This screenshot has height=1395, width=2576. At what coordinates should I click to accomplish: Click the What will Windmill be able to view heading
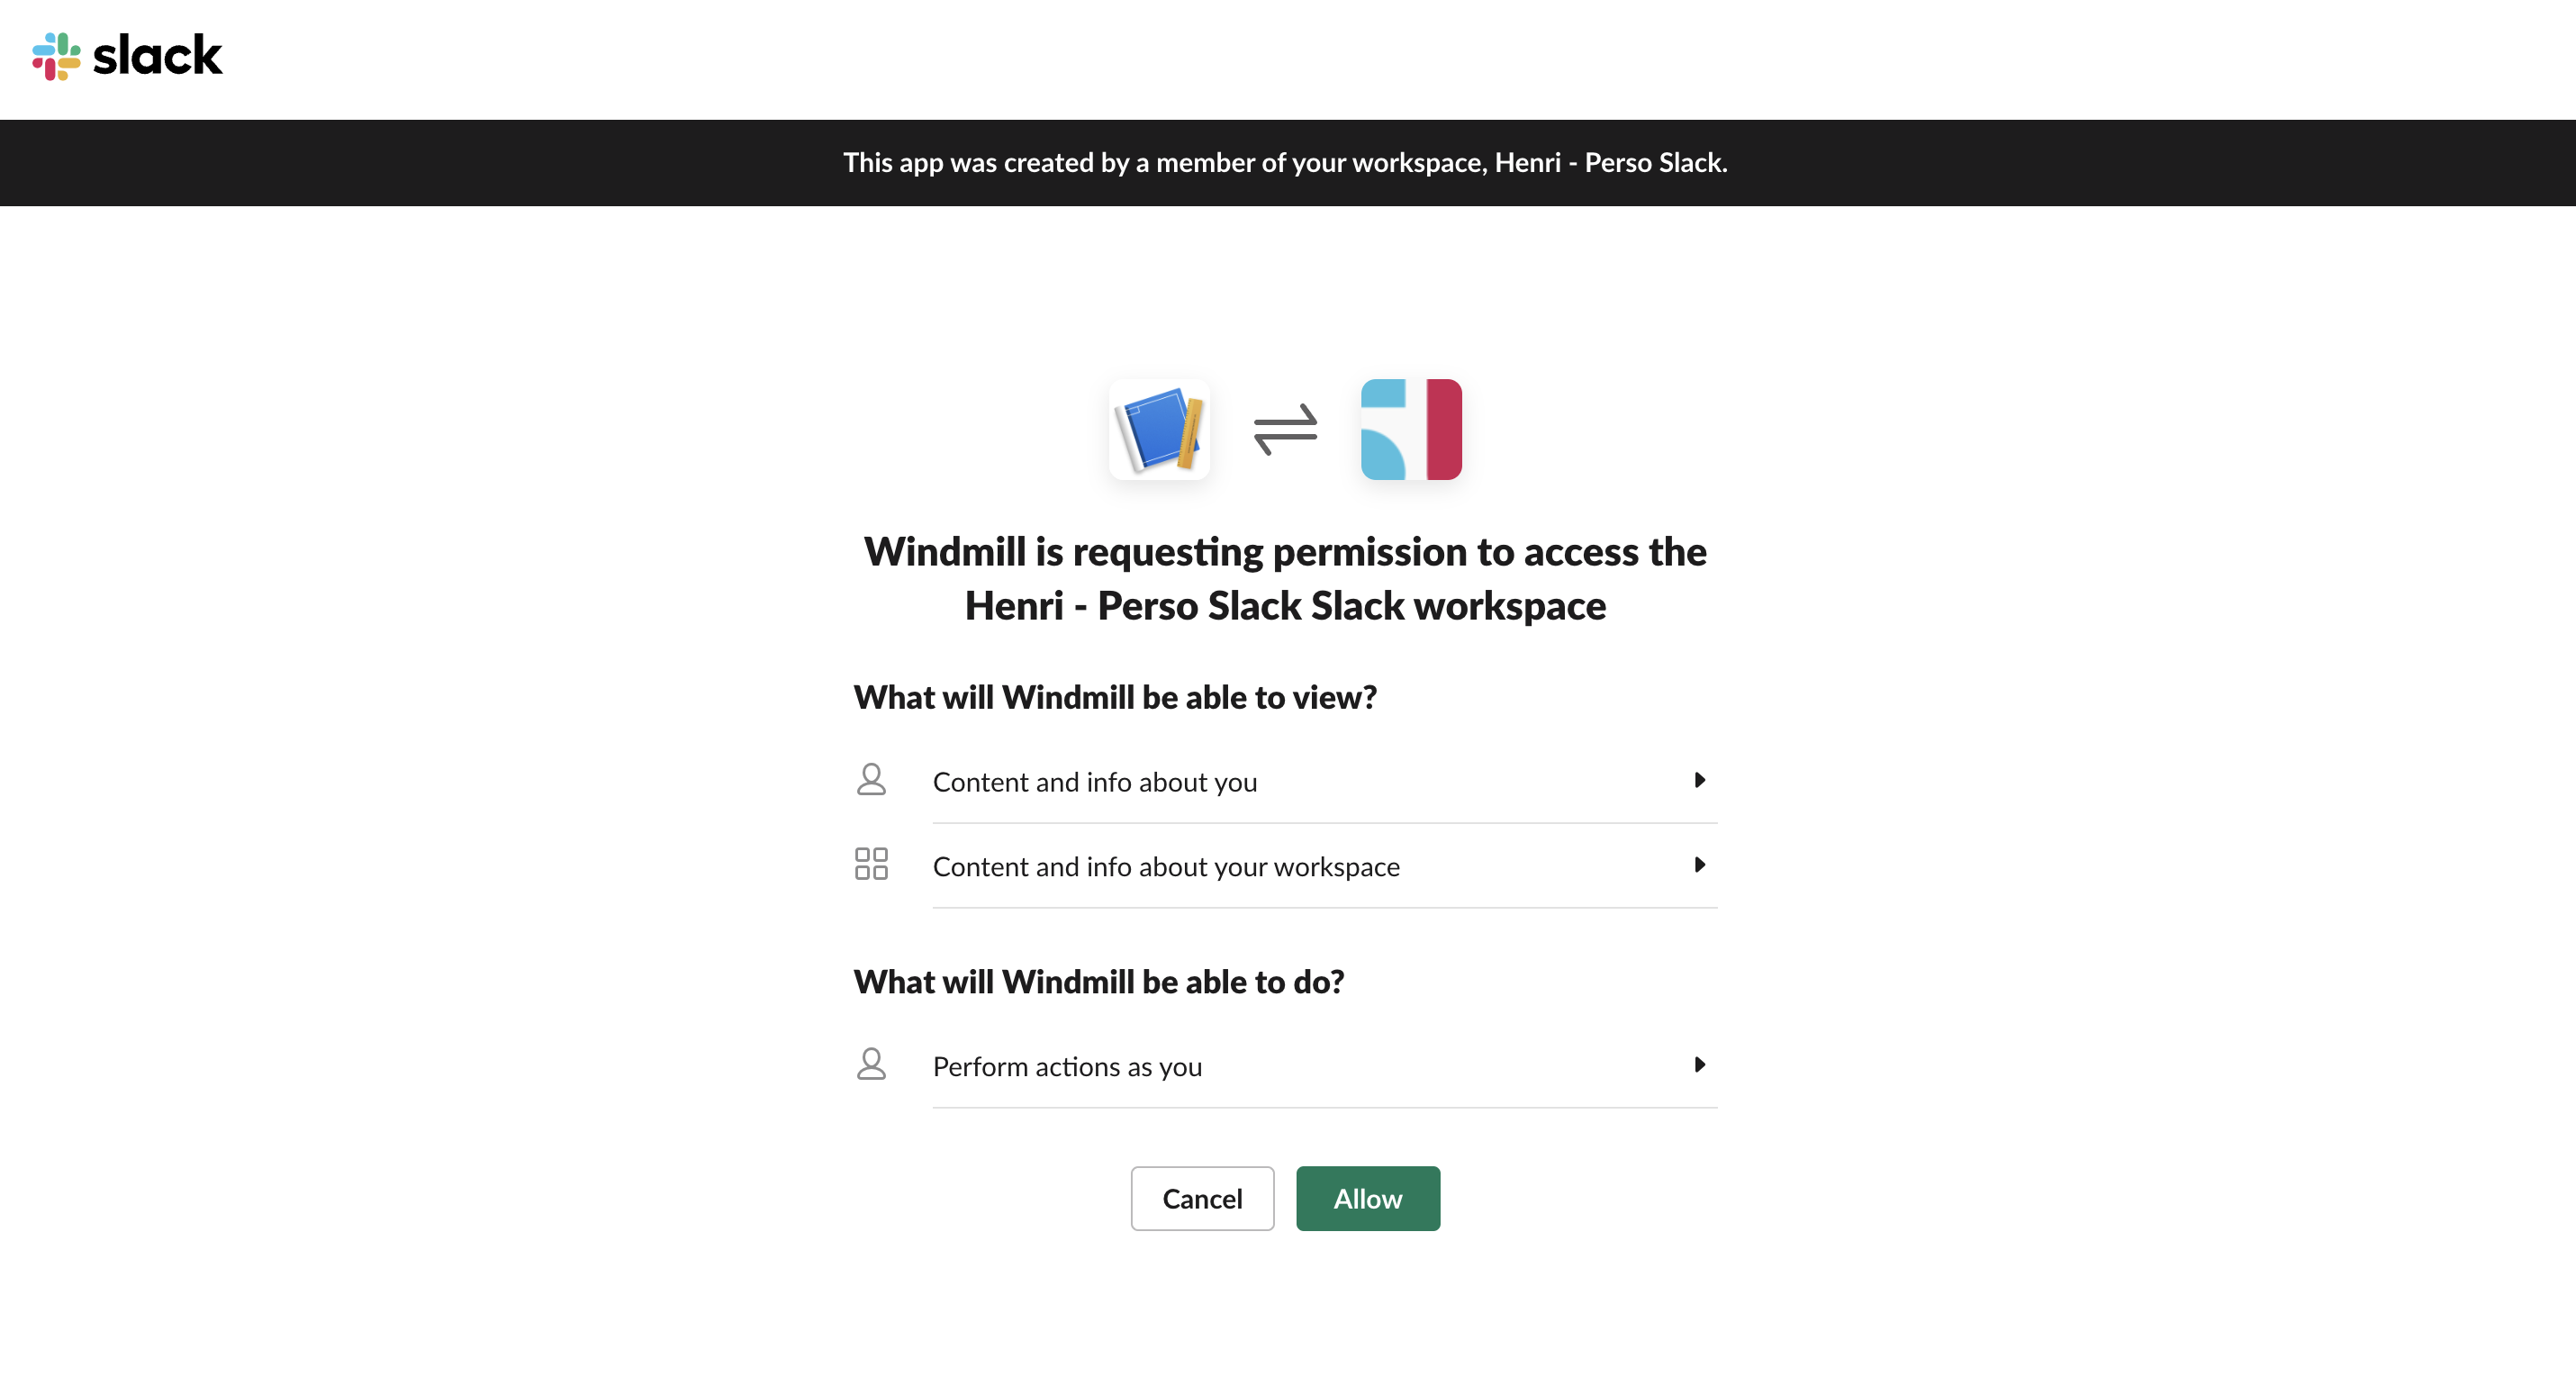(1115, 697)
